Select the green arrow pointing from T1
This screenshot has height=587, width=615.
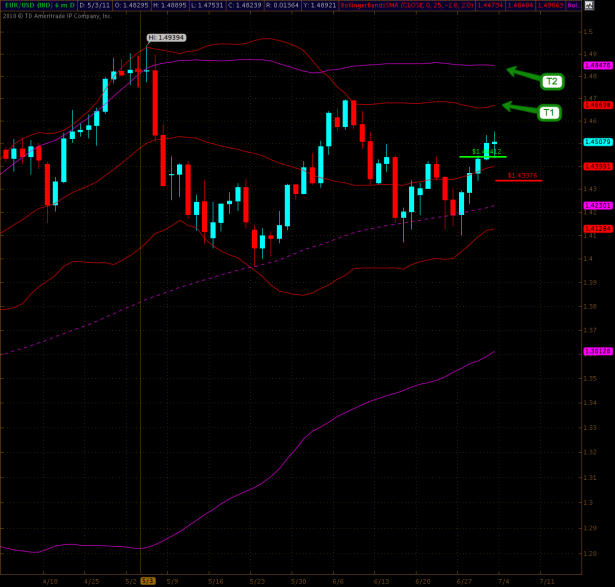518,107
